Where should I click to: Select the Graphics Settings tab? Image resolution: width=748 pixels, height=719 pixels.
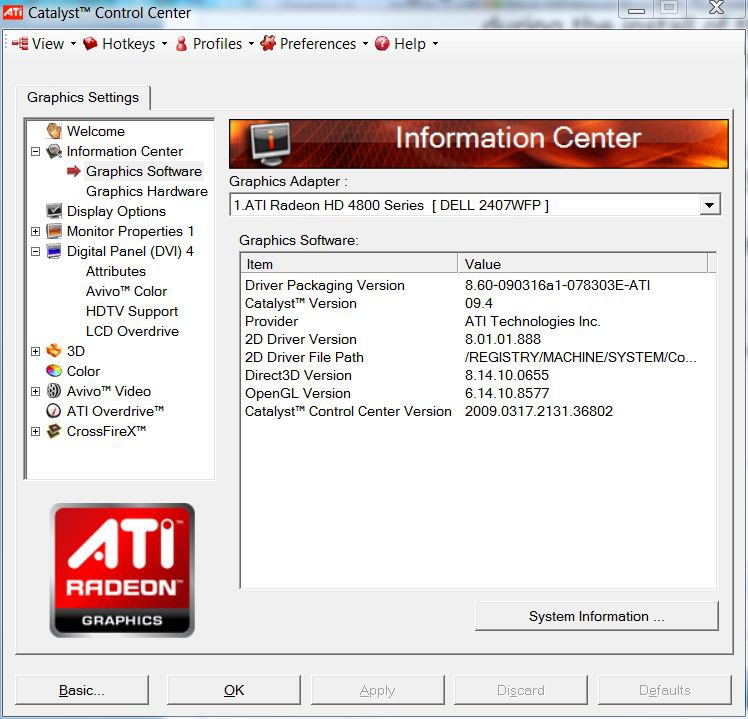click(83, 97)
